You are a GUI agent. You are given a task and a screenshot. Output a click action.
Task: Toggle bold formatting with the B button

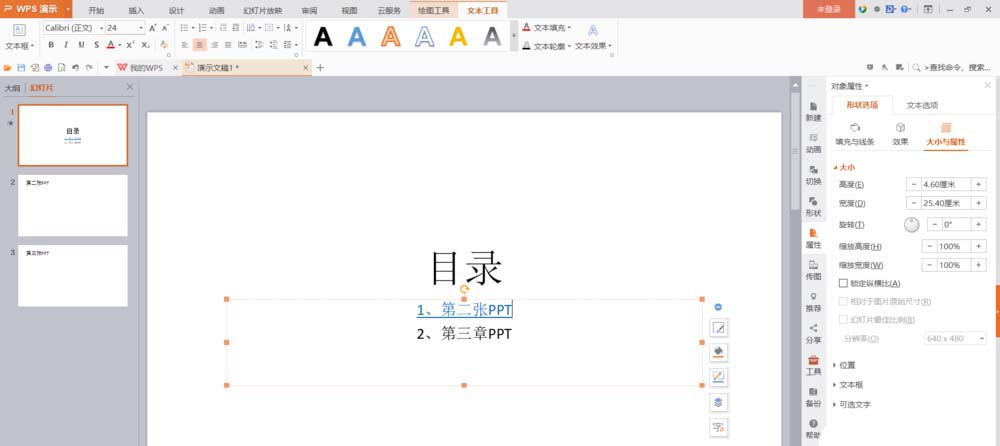[51, 45]
